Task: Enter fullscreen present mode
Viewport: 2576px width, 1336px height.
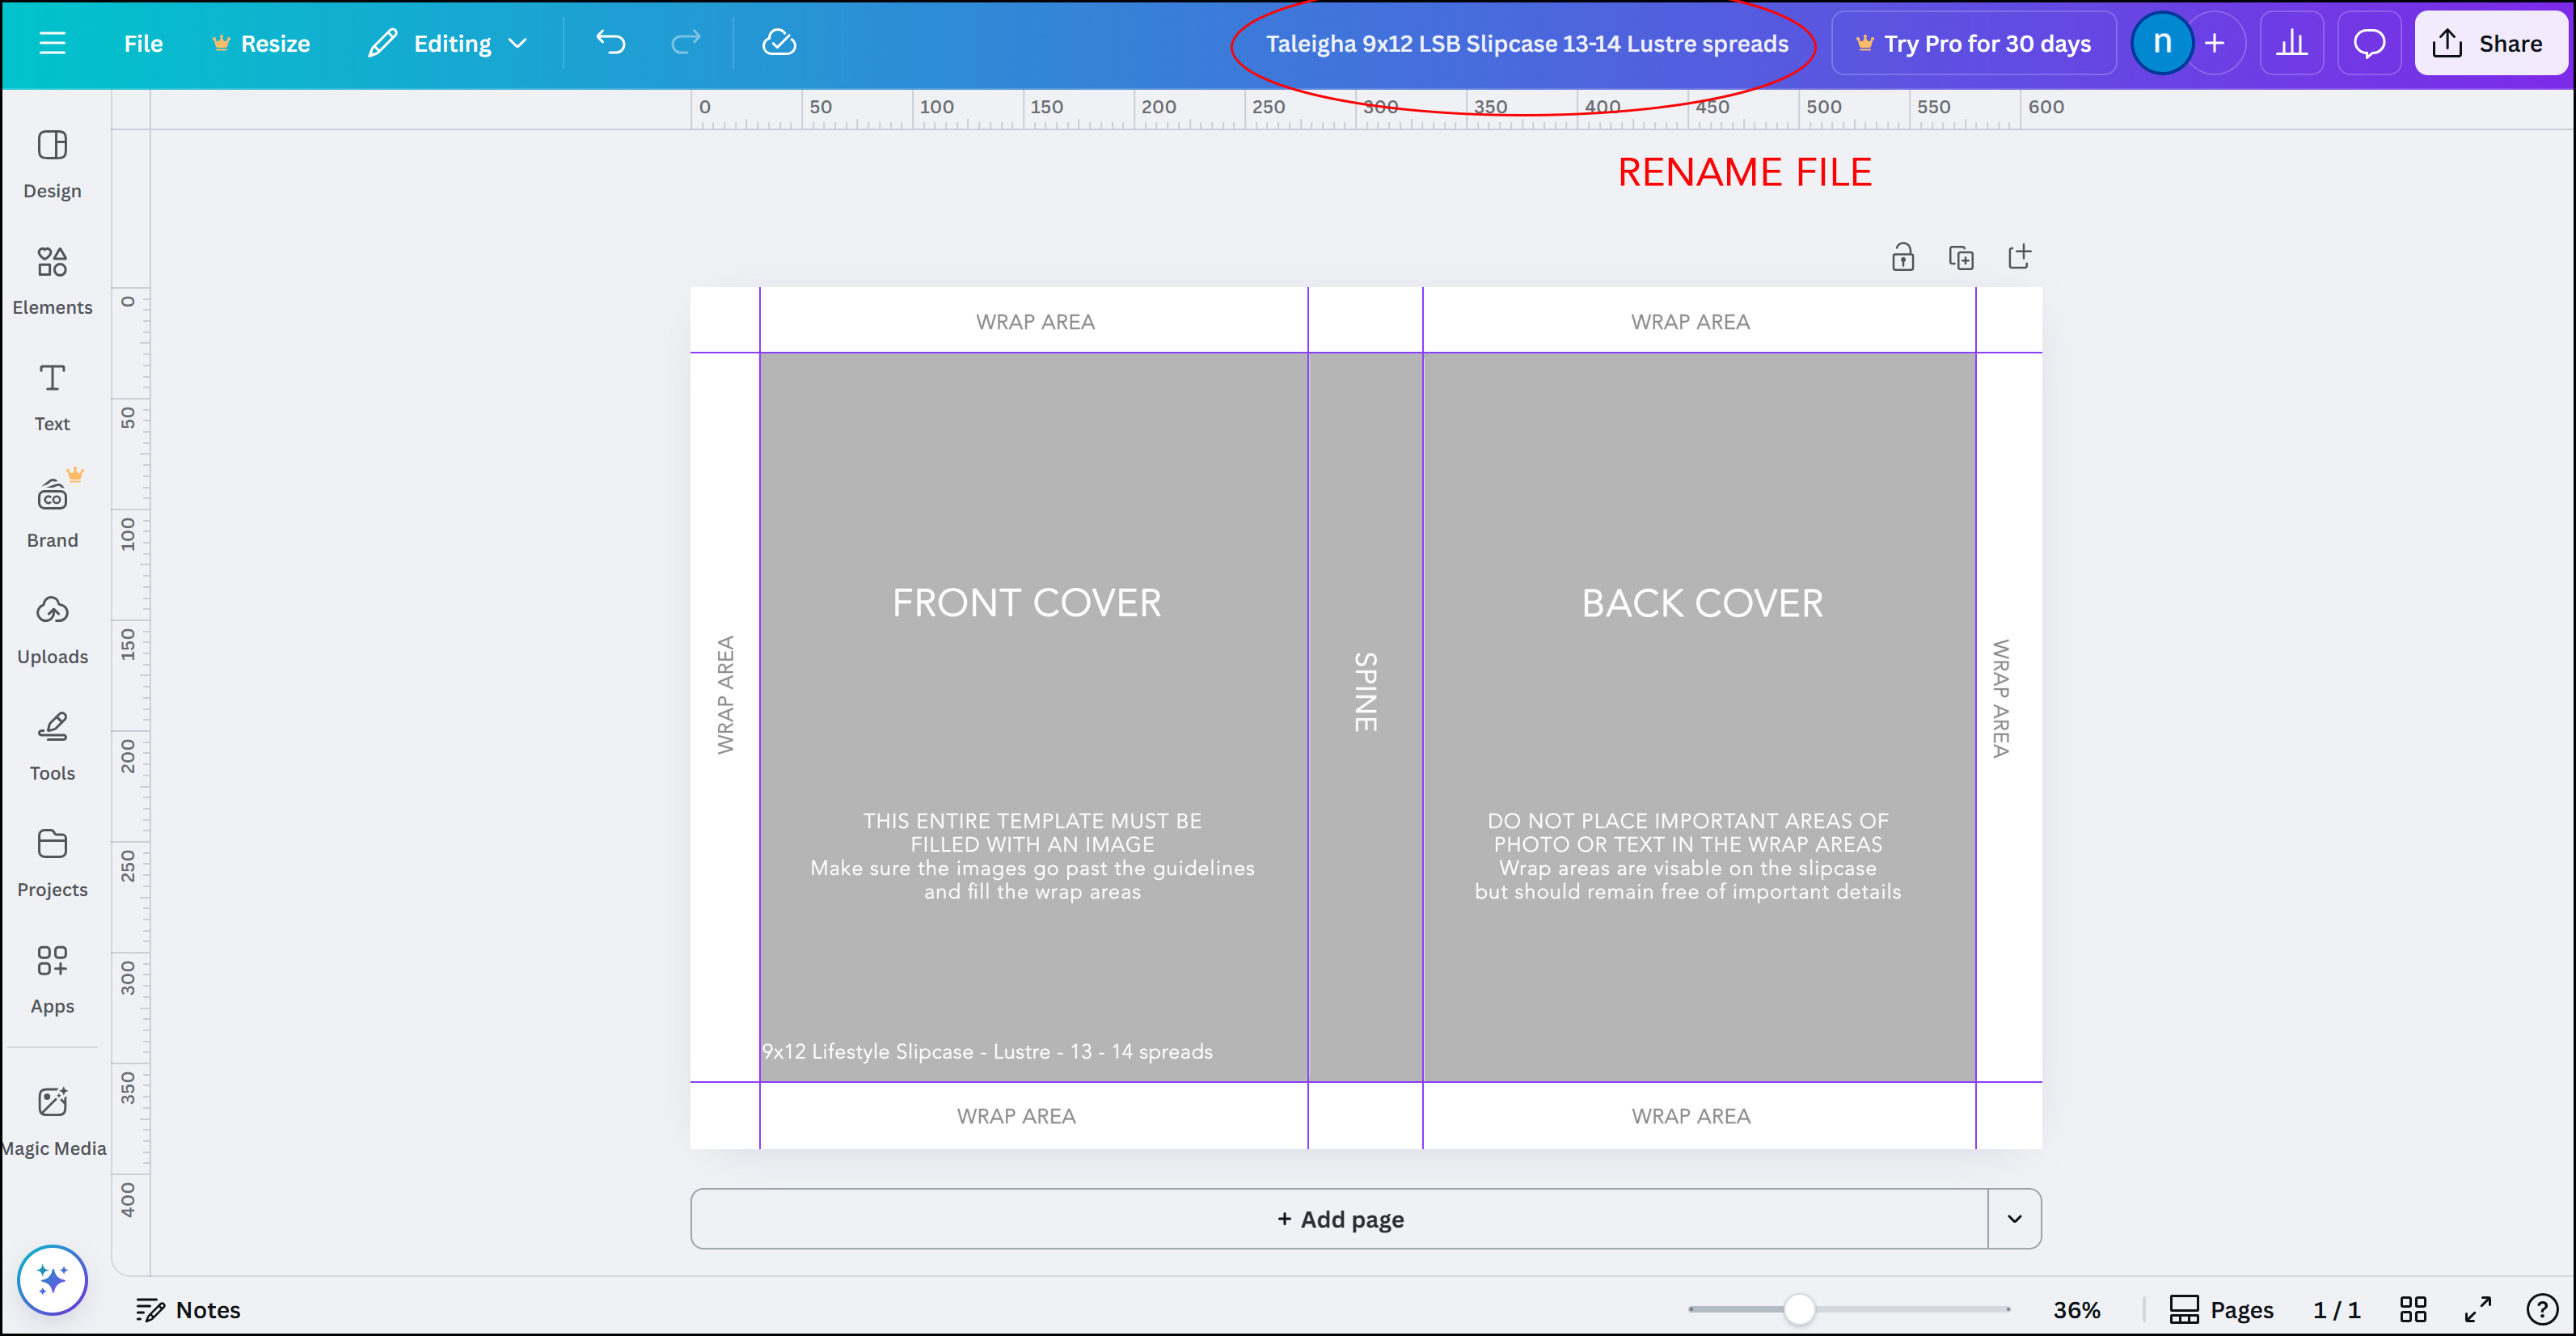Action: (2477, 1309)
